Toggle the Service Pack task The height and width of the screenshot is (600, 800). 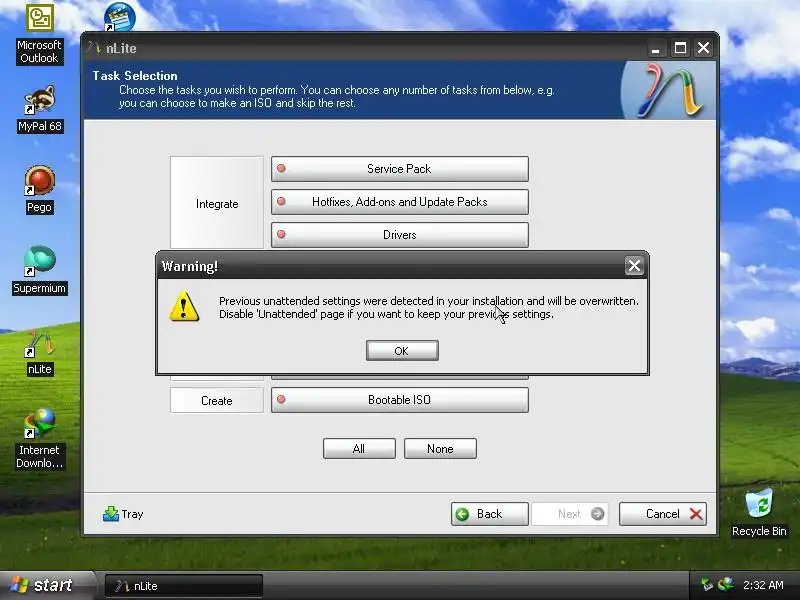click(399, 169)
